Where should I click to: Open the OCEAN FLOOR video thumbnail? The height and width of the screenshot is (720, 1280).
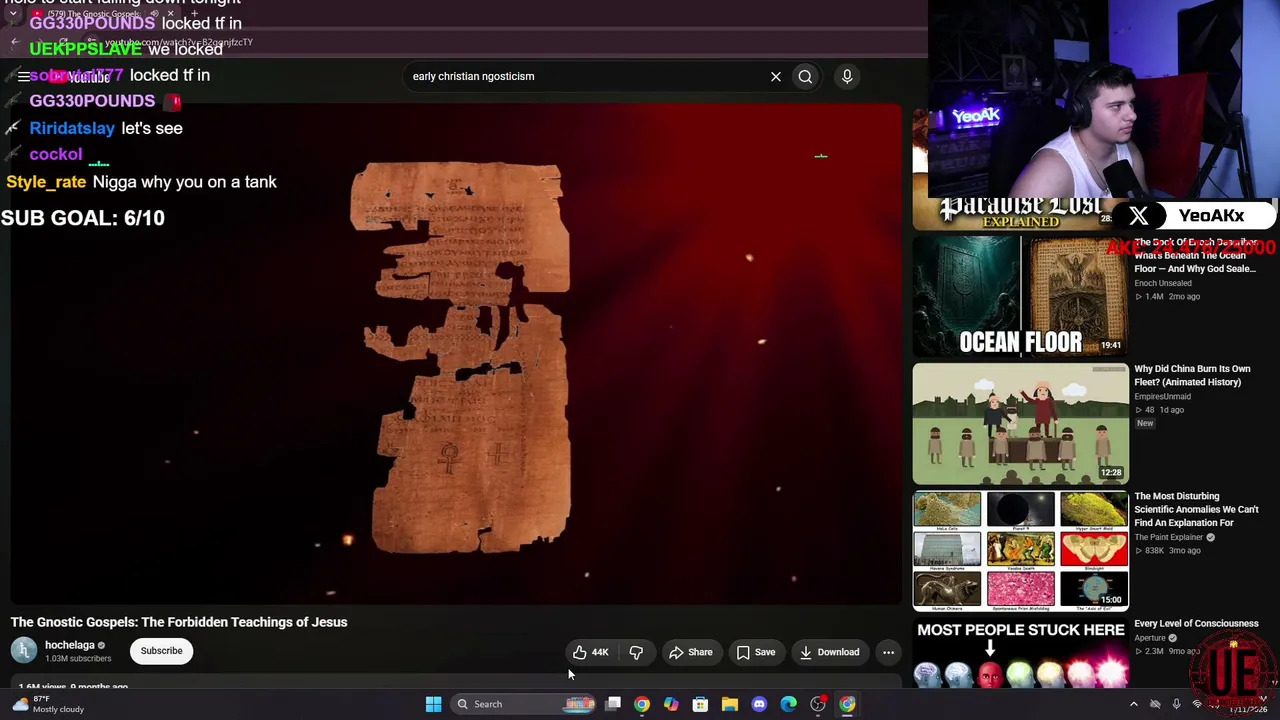tap(1020, 296)
